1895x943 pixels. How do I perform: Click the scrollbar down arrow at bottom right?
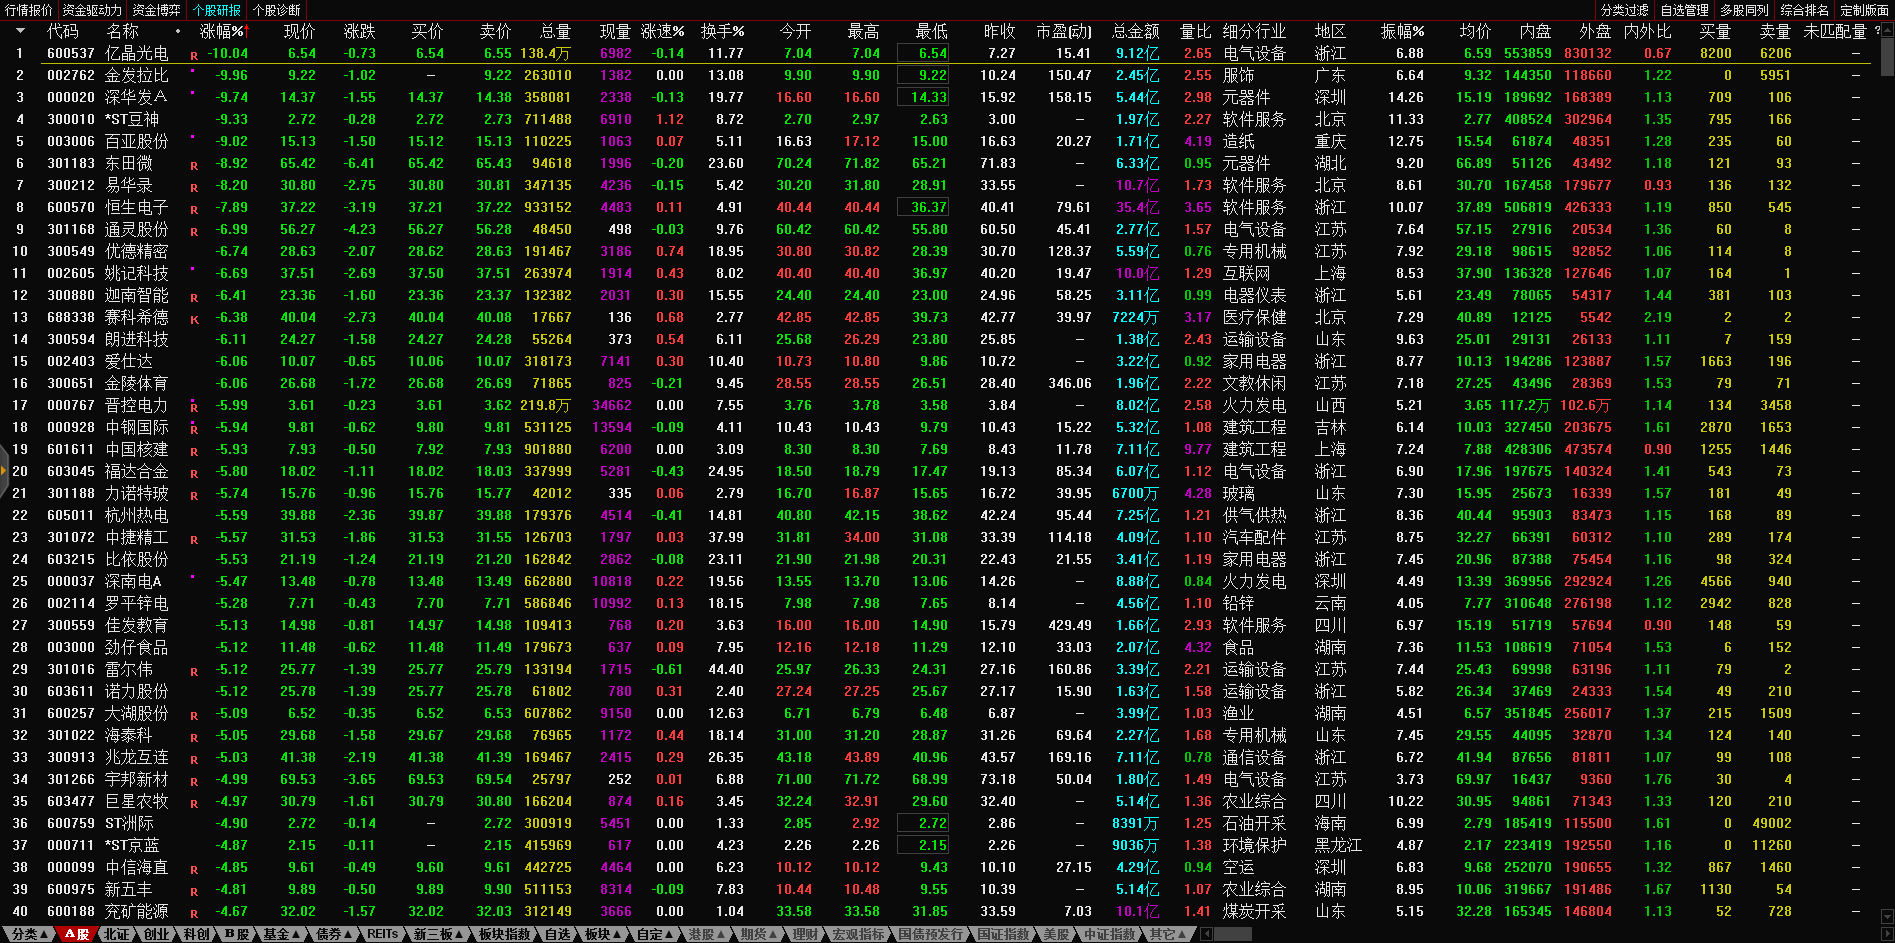pos(1887,916)
